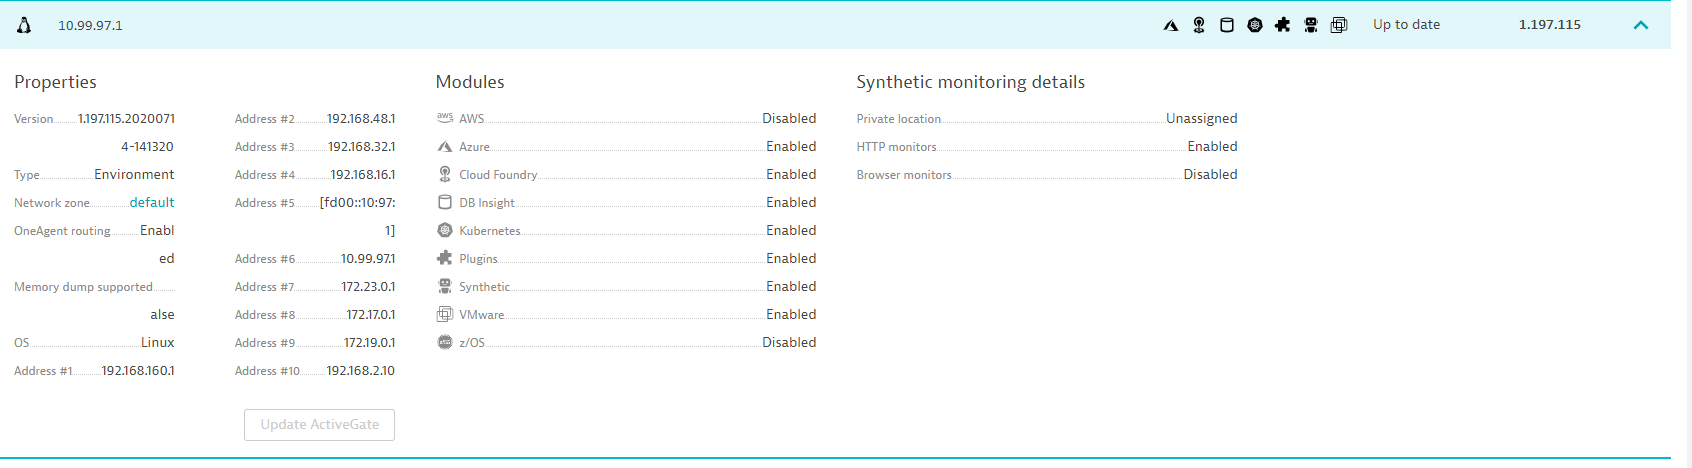Click the Synthetic robot icon in header row
This screenshot has height=468, width=1692.
point(1311,25)
